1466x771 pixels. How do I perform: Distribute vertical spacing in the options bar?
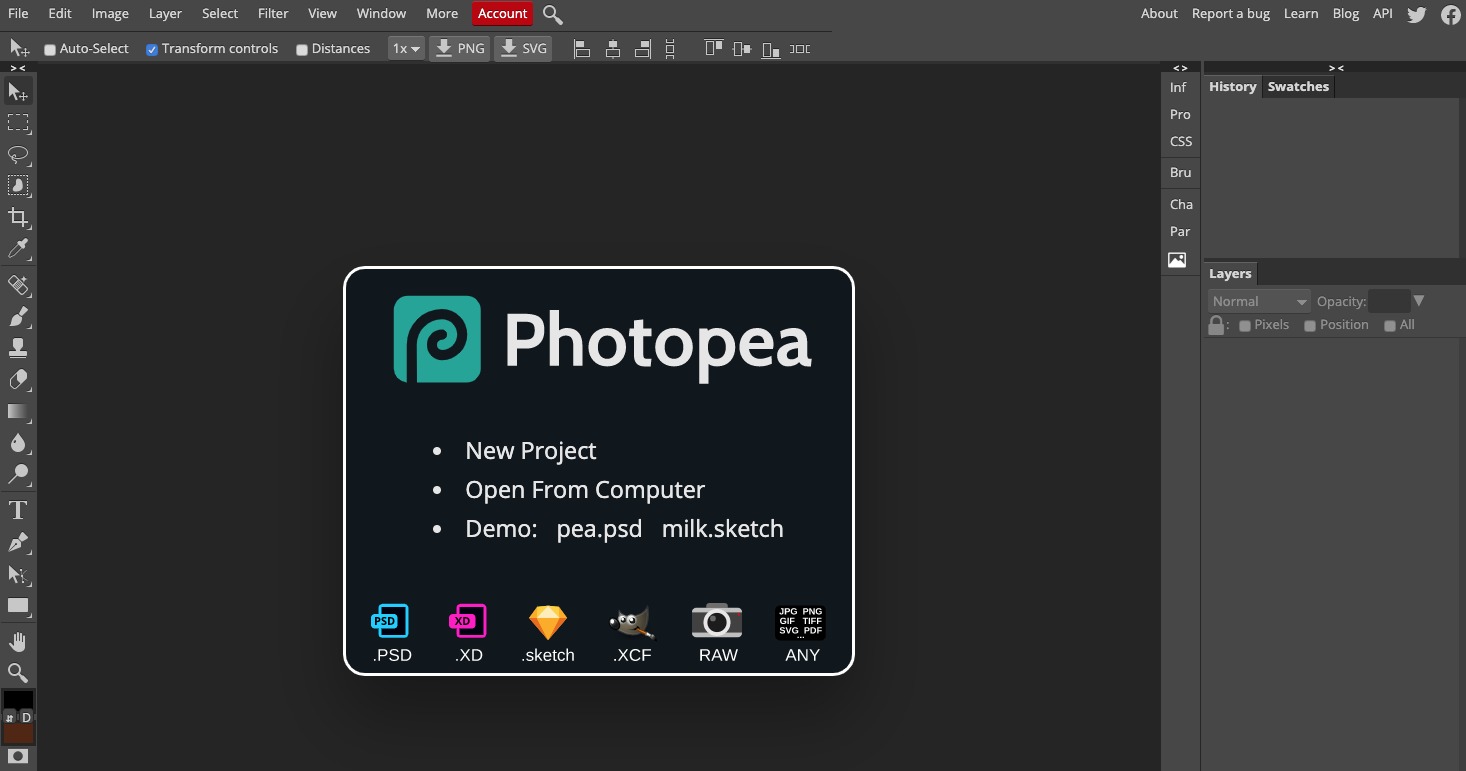click(x=670, y=48)
